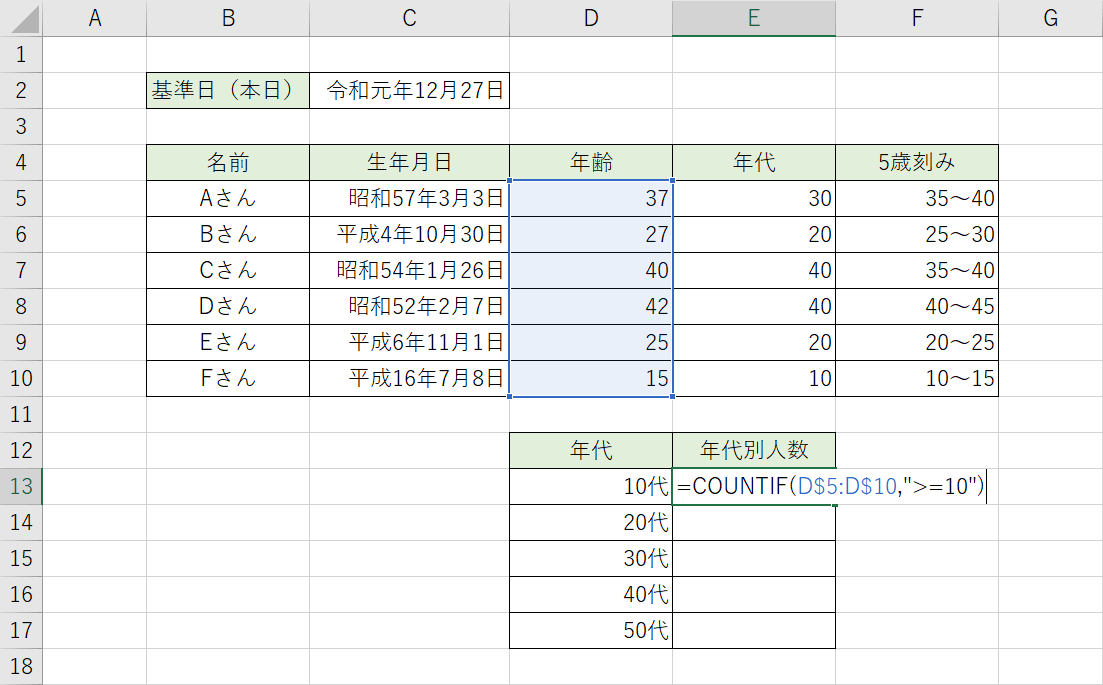1103x685 pixels.
Task: Select row 18 header
Action: [x=21, y=666]
